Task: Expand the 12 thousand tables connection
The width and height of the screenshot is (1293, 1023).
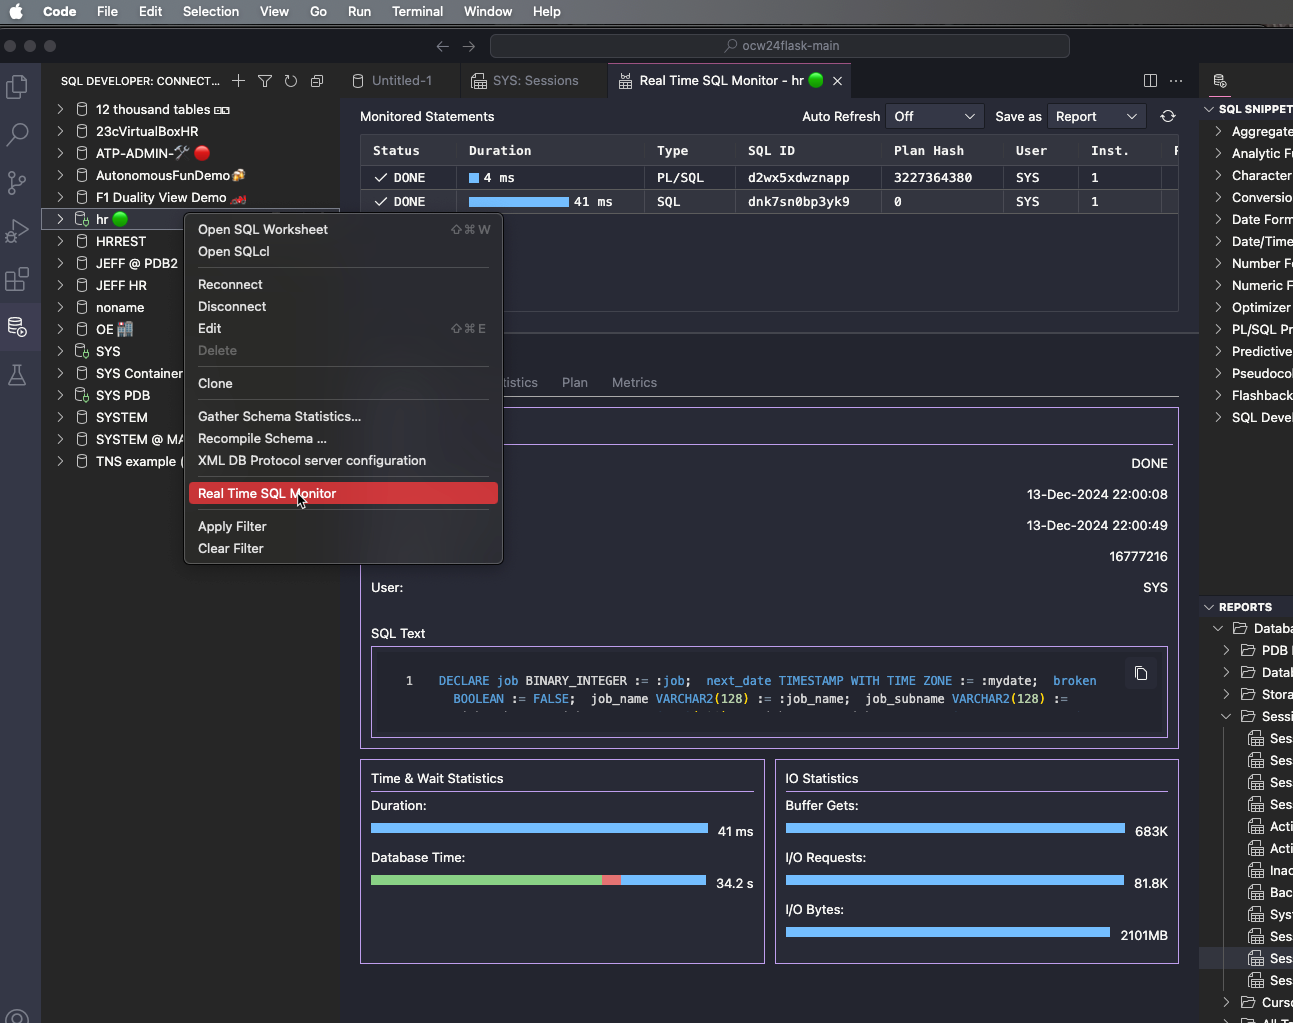Action: (x=60, y=109)
